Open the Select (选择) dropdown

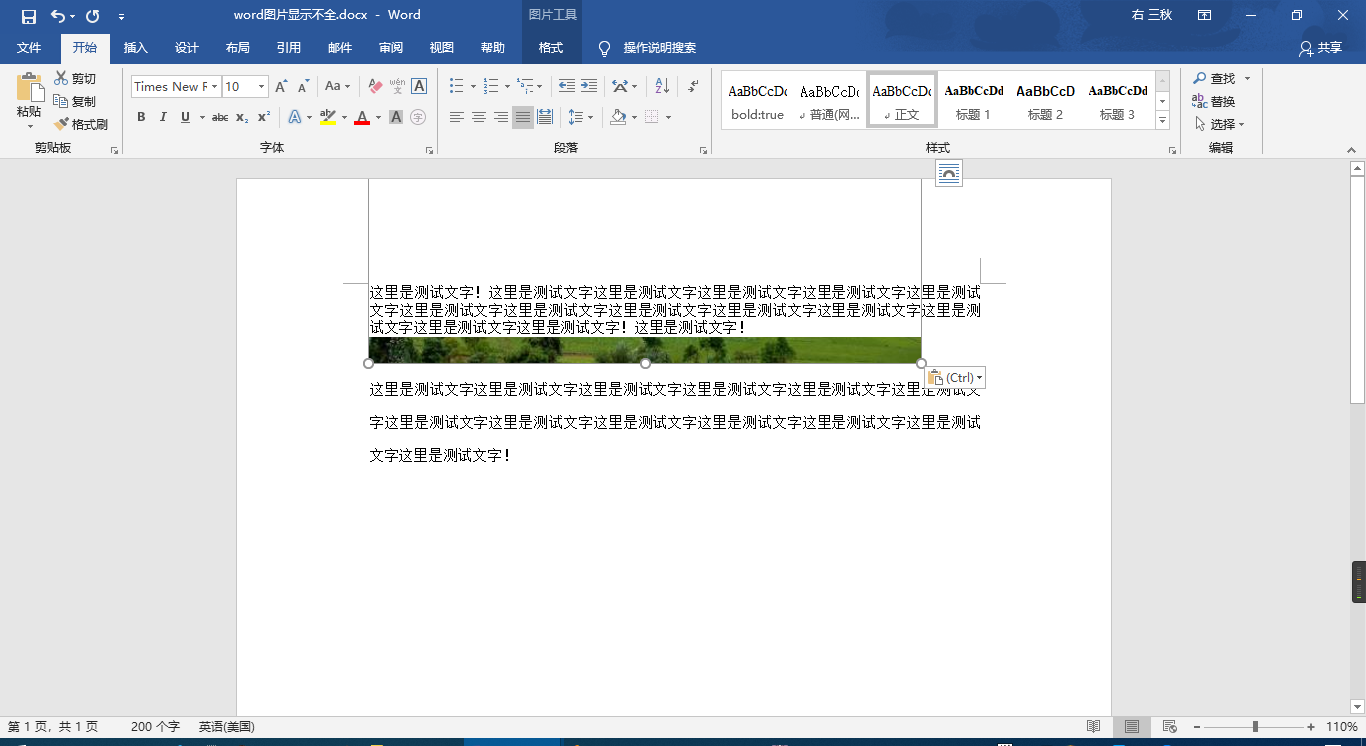click(x=1220, y=124)
